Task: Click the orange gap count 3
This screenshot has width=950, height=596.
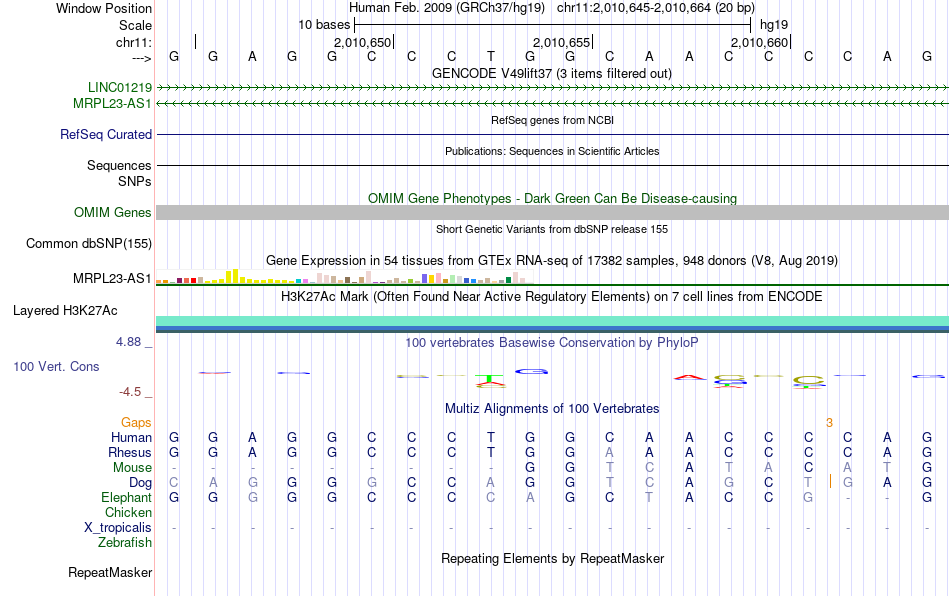Action: coord(829,423)
